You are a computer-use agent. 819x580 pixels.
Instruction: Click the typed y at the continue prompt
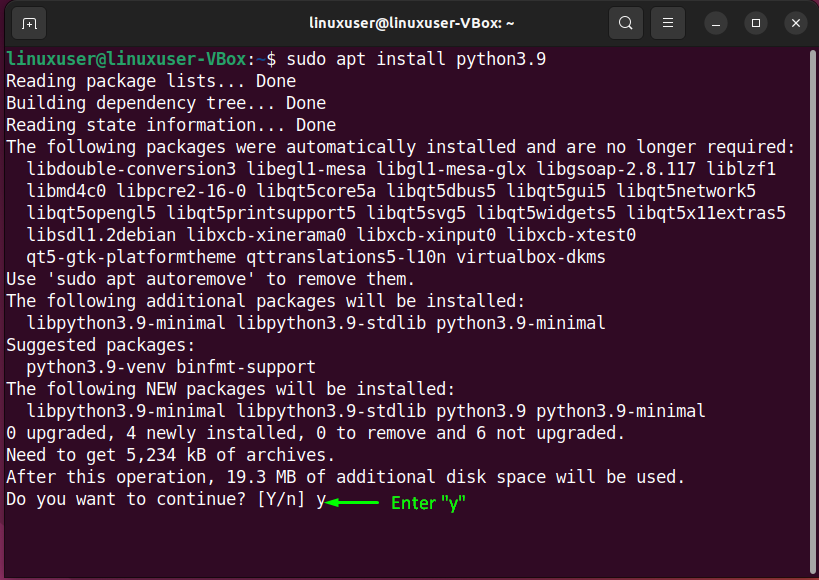[x=321, y=499]
